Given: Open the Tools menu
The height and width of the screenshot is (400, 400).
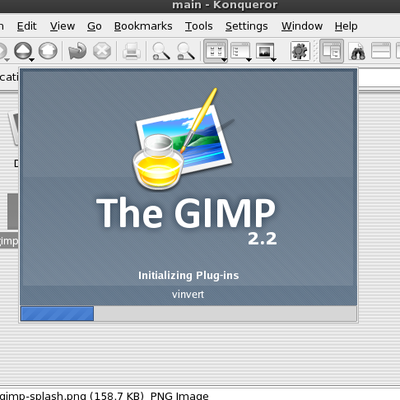Looking at the screenshot, I should click(199, 26).
